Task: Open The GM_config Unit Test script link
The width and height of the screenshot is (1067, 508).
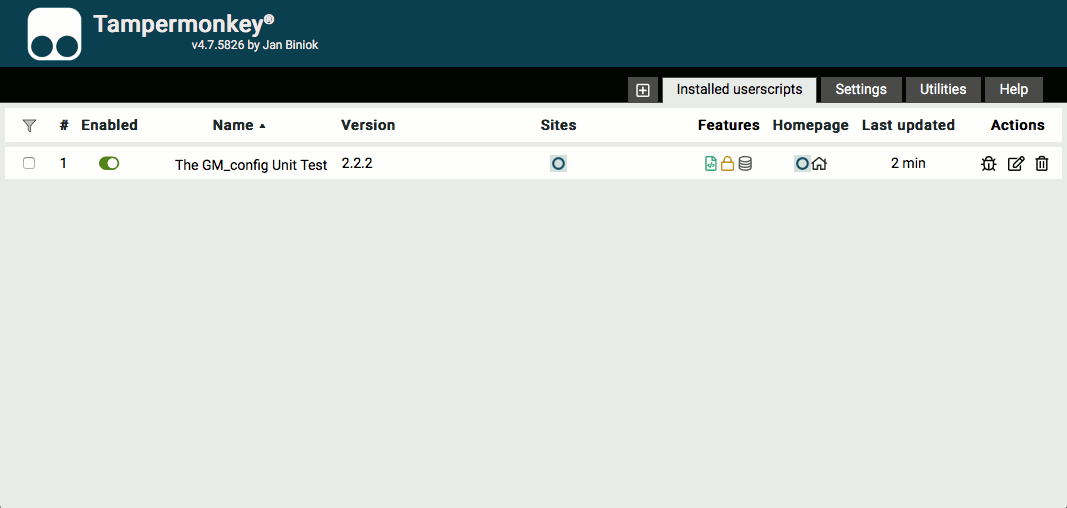Action: (x=251, y=165)
